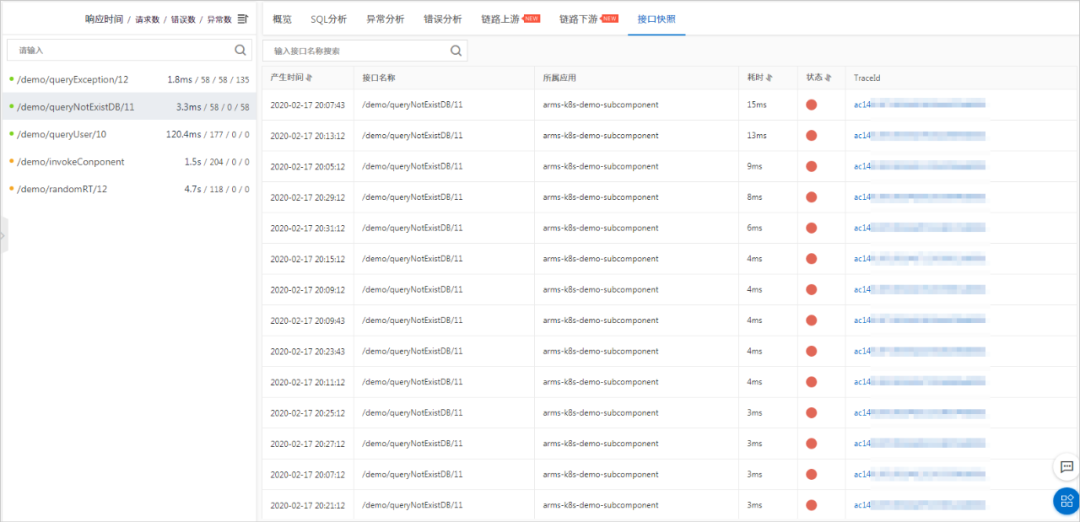Switch to the SQL分析 tab

click(329, 19)
